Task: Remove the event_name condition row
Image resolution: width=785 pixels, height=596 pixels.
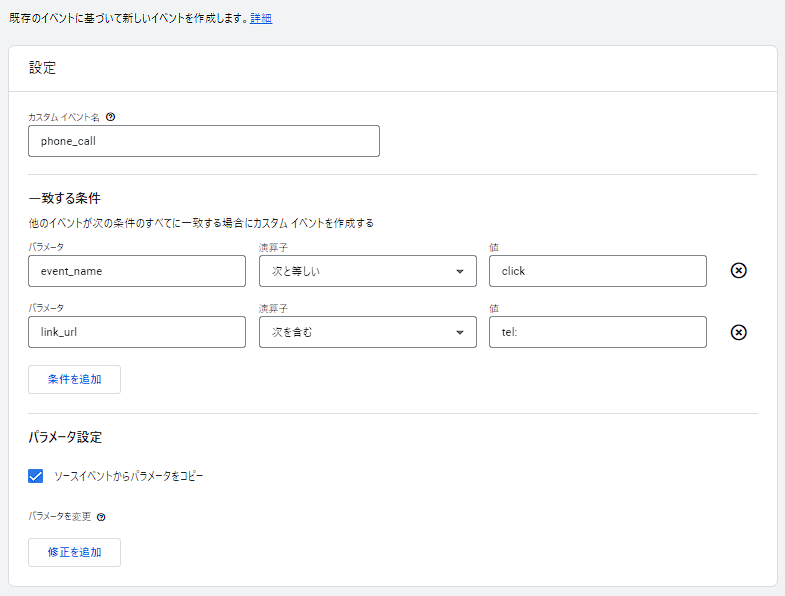Action: point(738,271)
